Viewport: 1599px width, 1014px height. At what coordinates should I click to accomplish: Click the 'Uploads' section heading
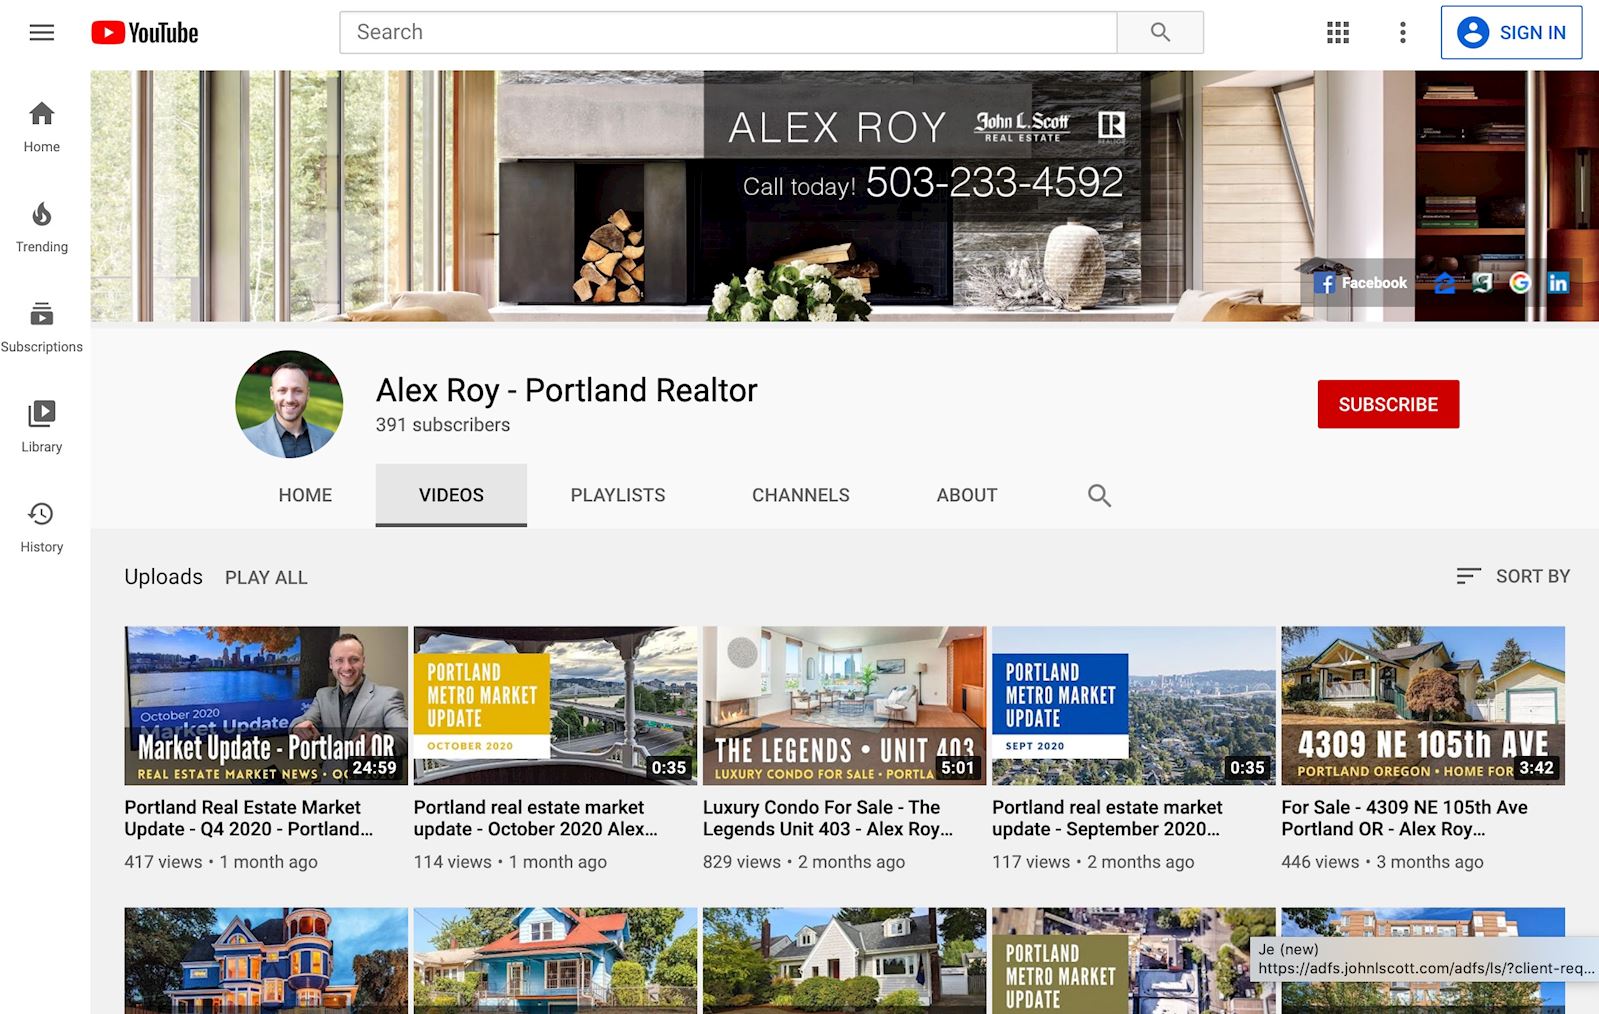coord(164,577)
